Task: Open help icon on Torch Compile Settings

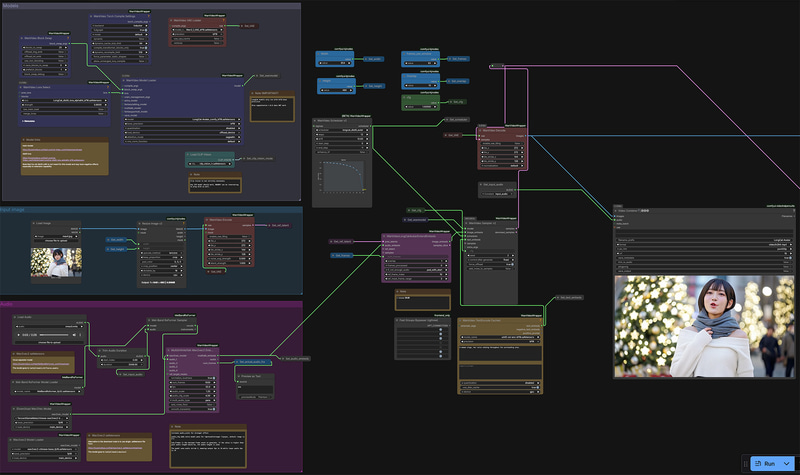Action: pos(148,17)
